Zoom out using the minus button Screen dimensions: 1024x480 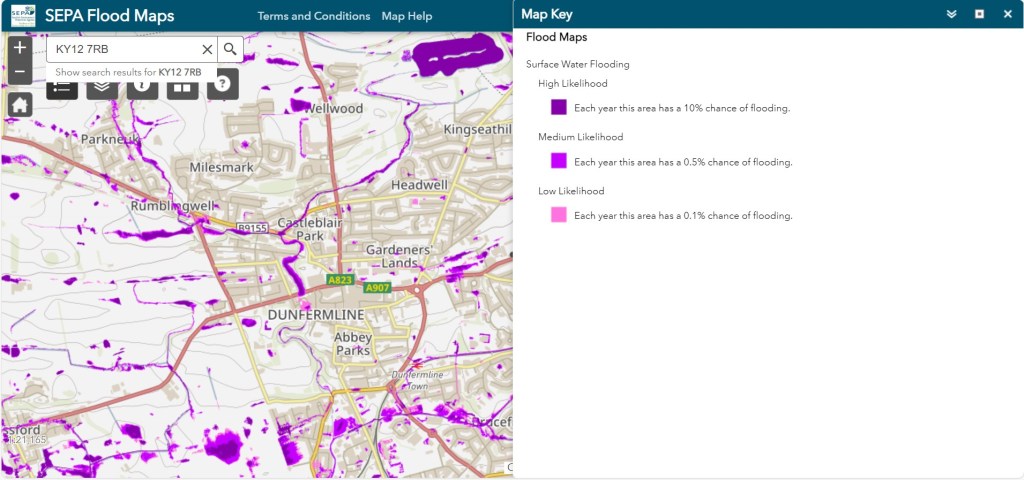[x=20, y=73]
